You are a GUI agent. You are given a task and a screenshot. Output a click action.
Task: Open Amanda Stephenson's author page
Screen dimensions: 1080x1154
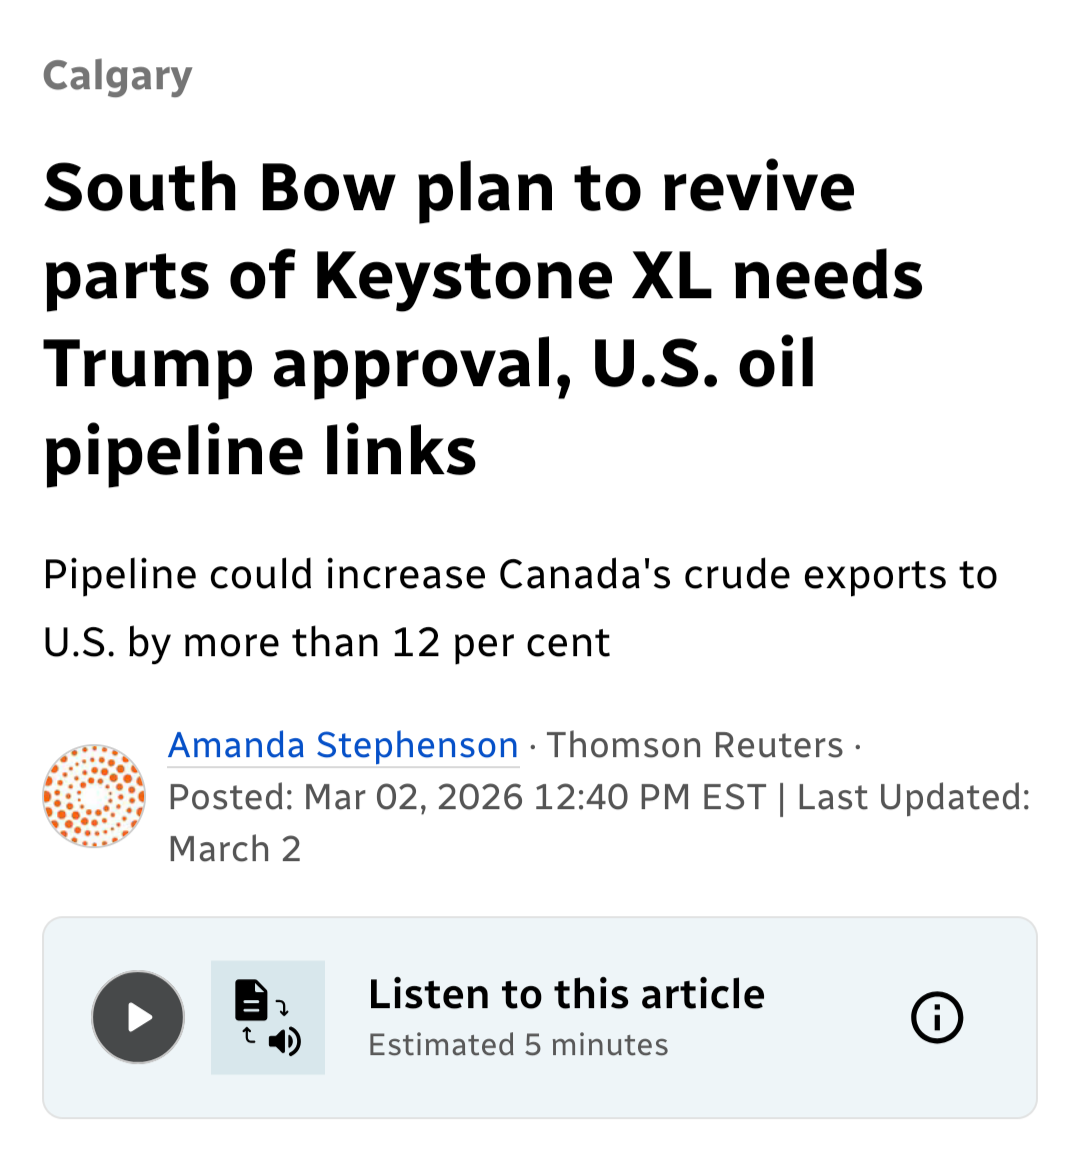[x=343, y=745]
